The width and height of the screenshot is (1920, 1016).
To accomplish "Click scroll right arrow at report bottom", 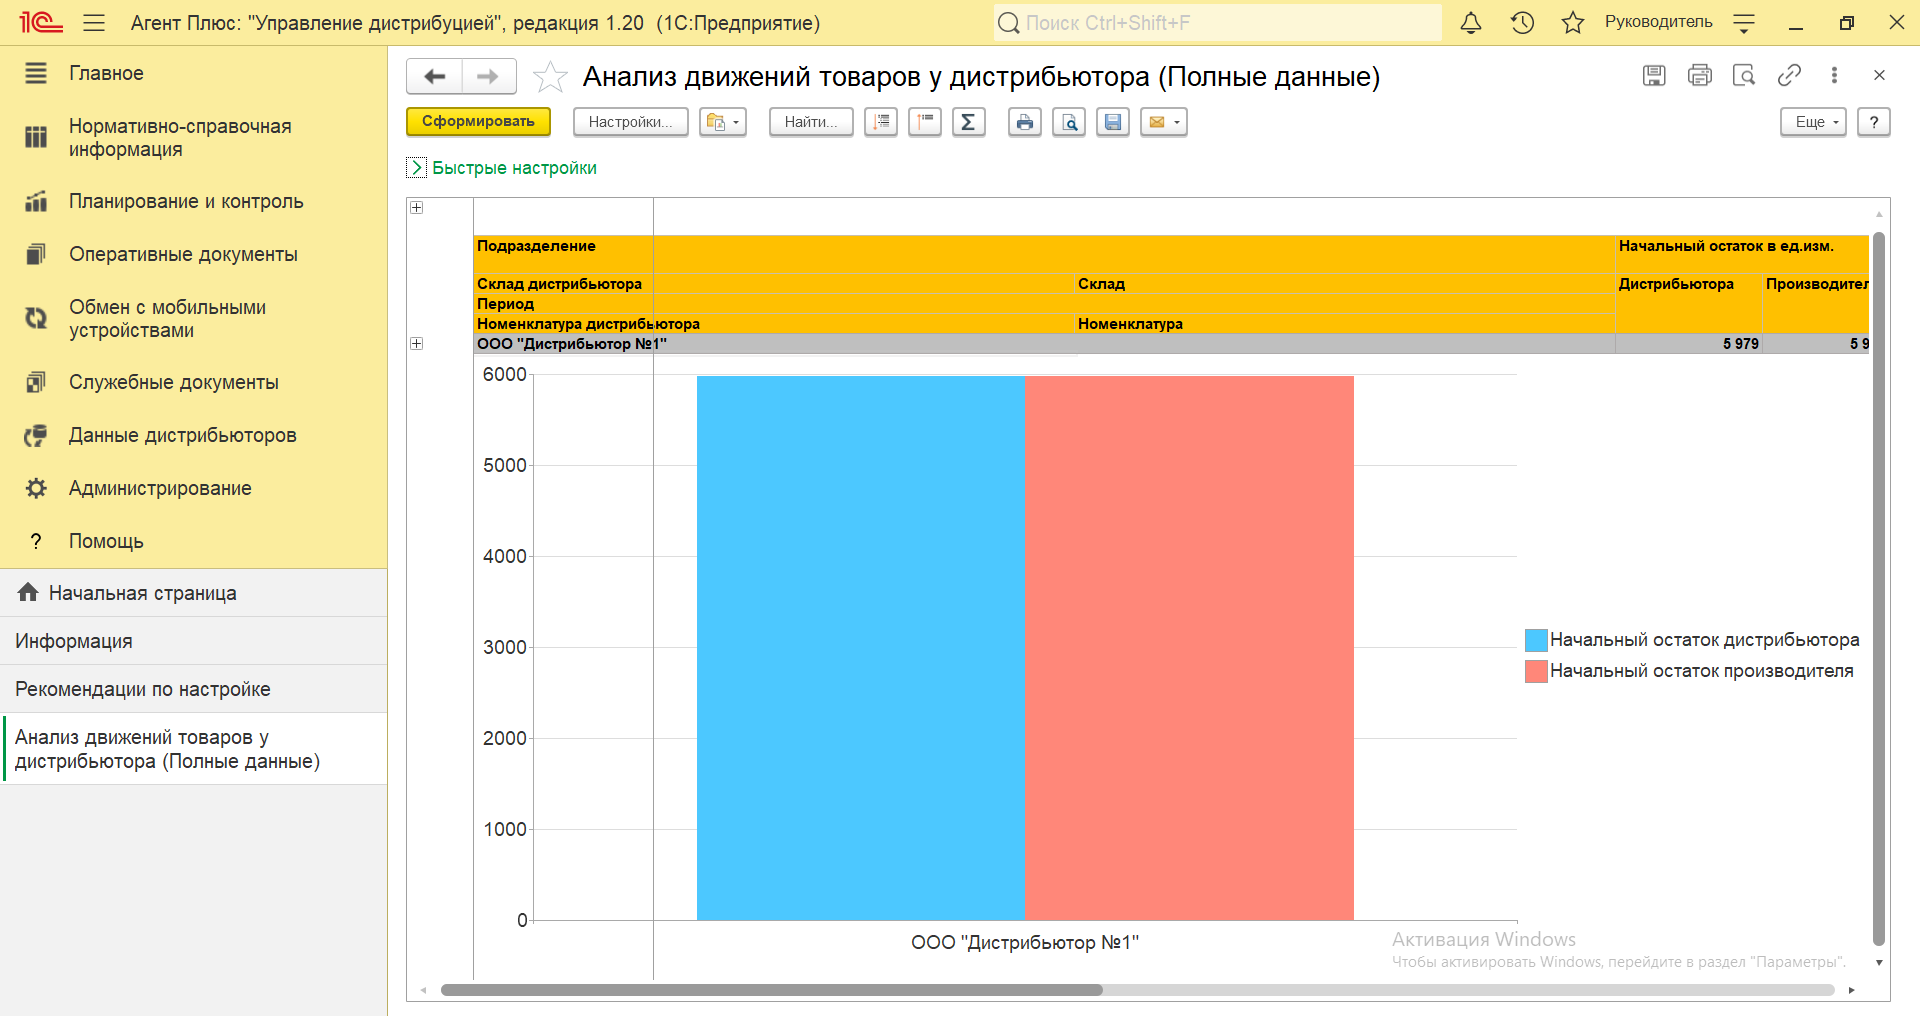I will pos(1852,990).
